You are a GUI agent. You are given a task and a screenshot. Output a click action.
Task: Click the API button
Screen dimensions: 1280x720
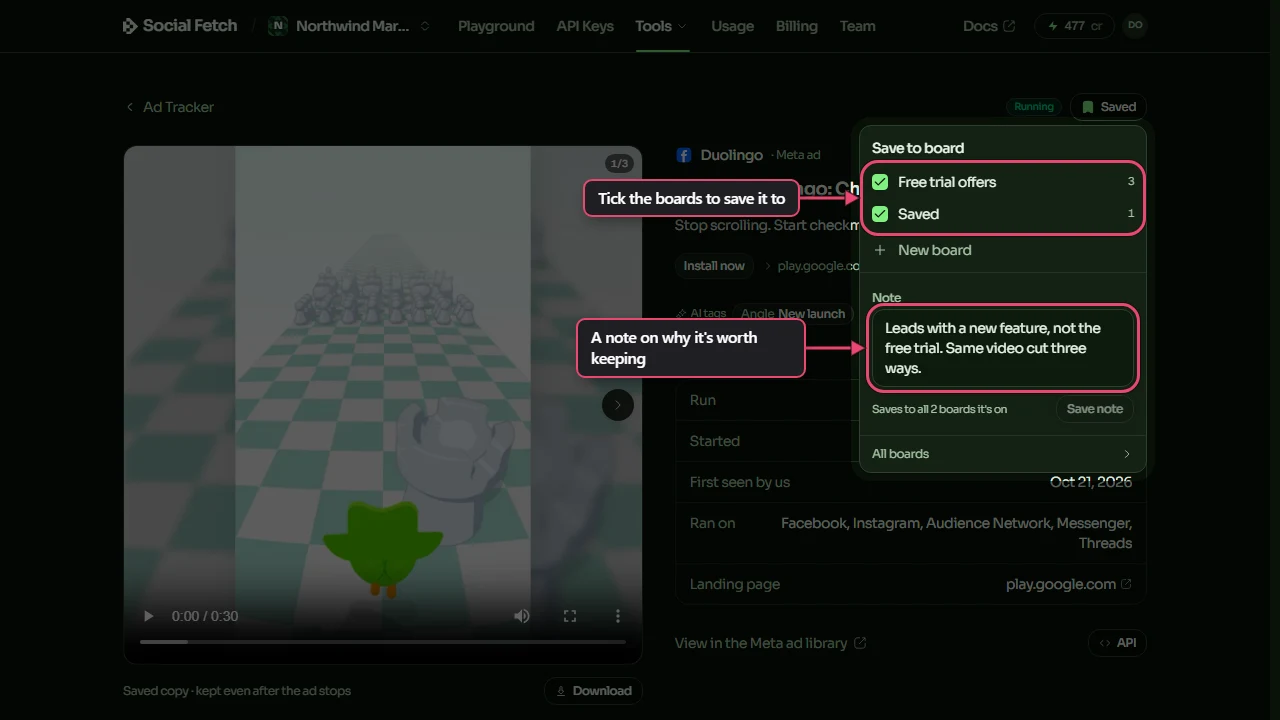coord(1117,643)
